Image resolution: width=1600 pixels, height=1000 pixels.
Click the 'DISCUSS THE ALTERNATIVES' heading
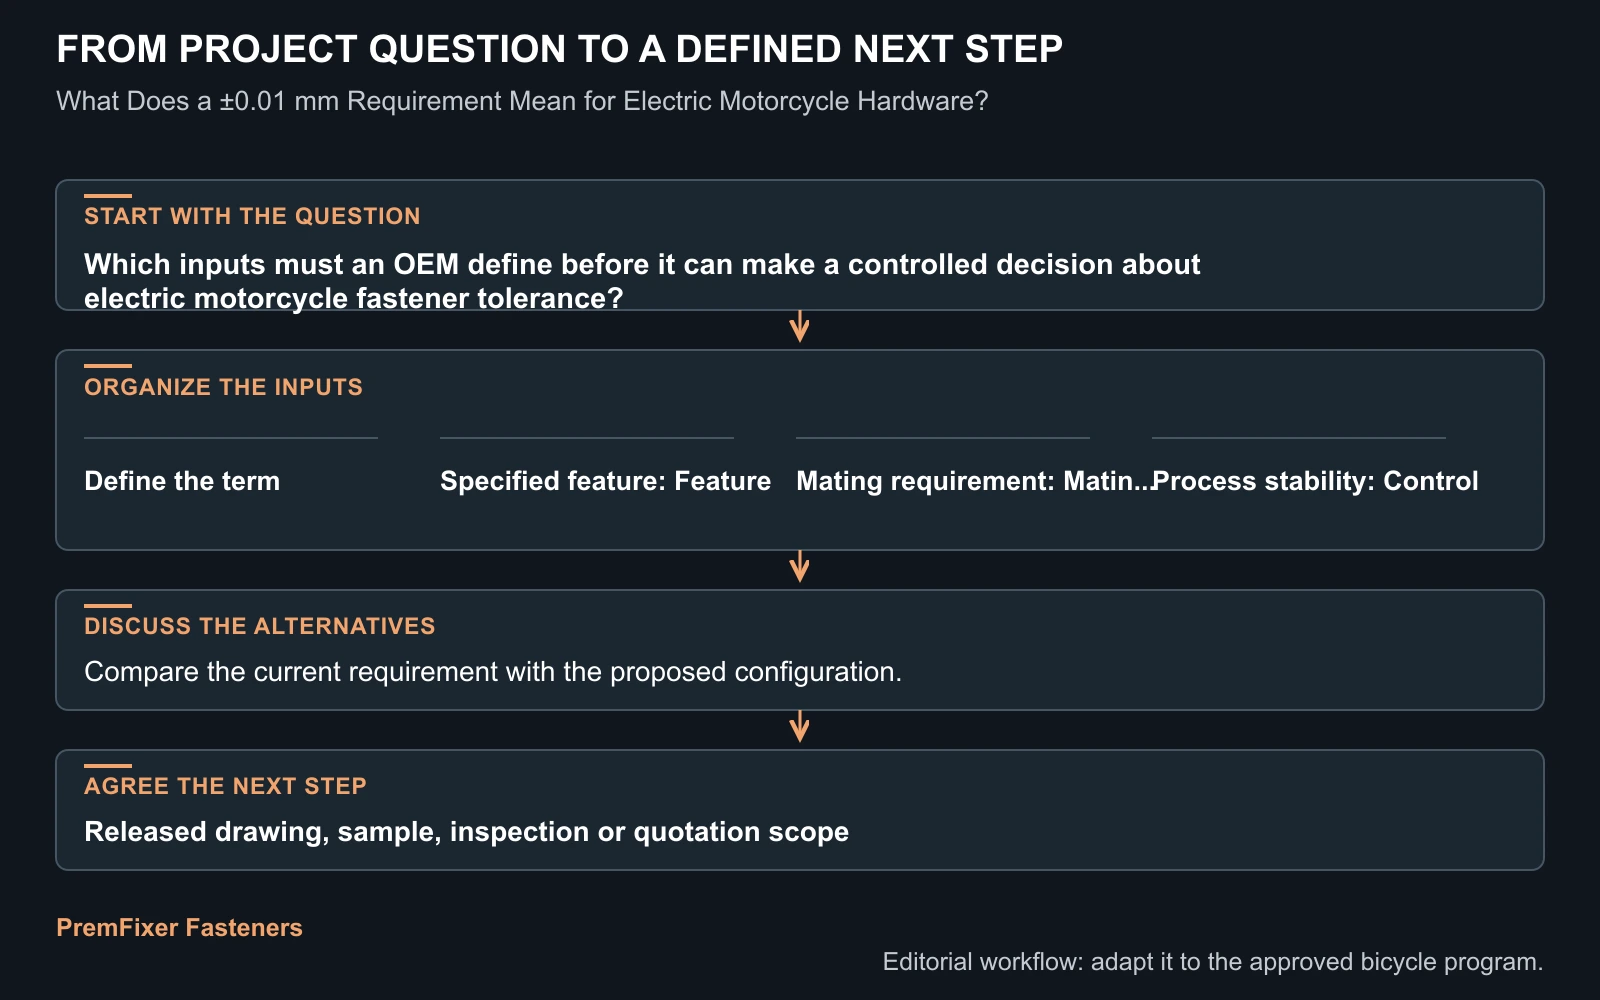coord(260,626)
